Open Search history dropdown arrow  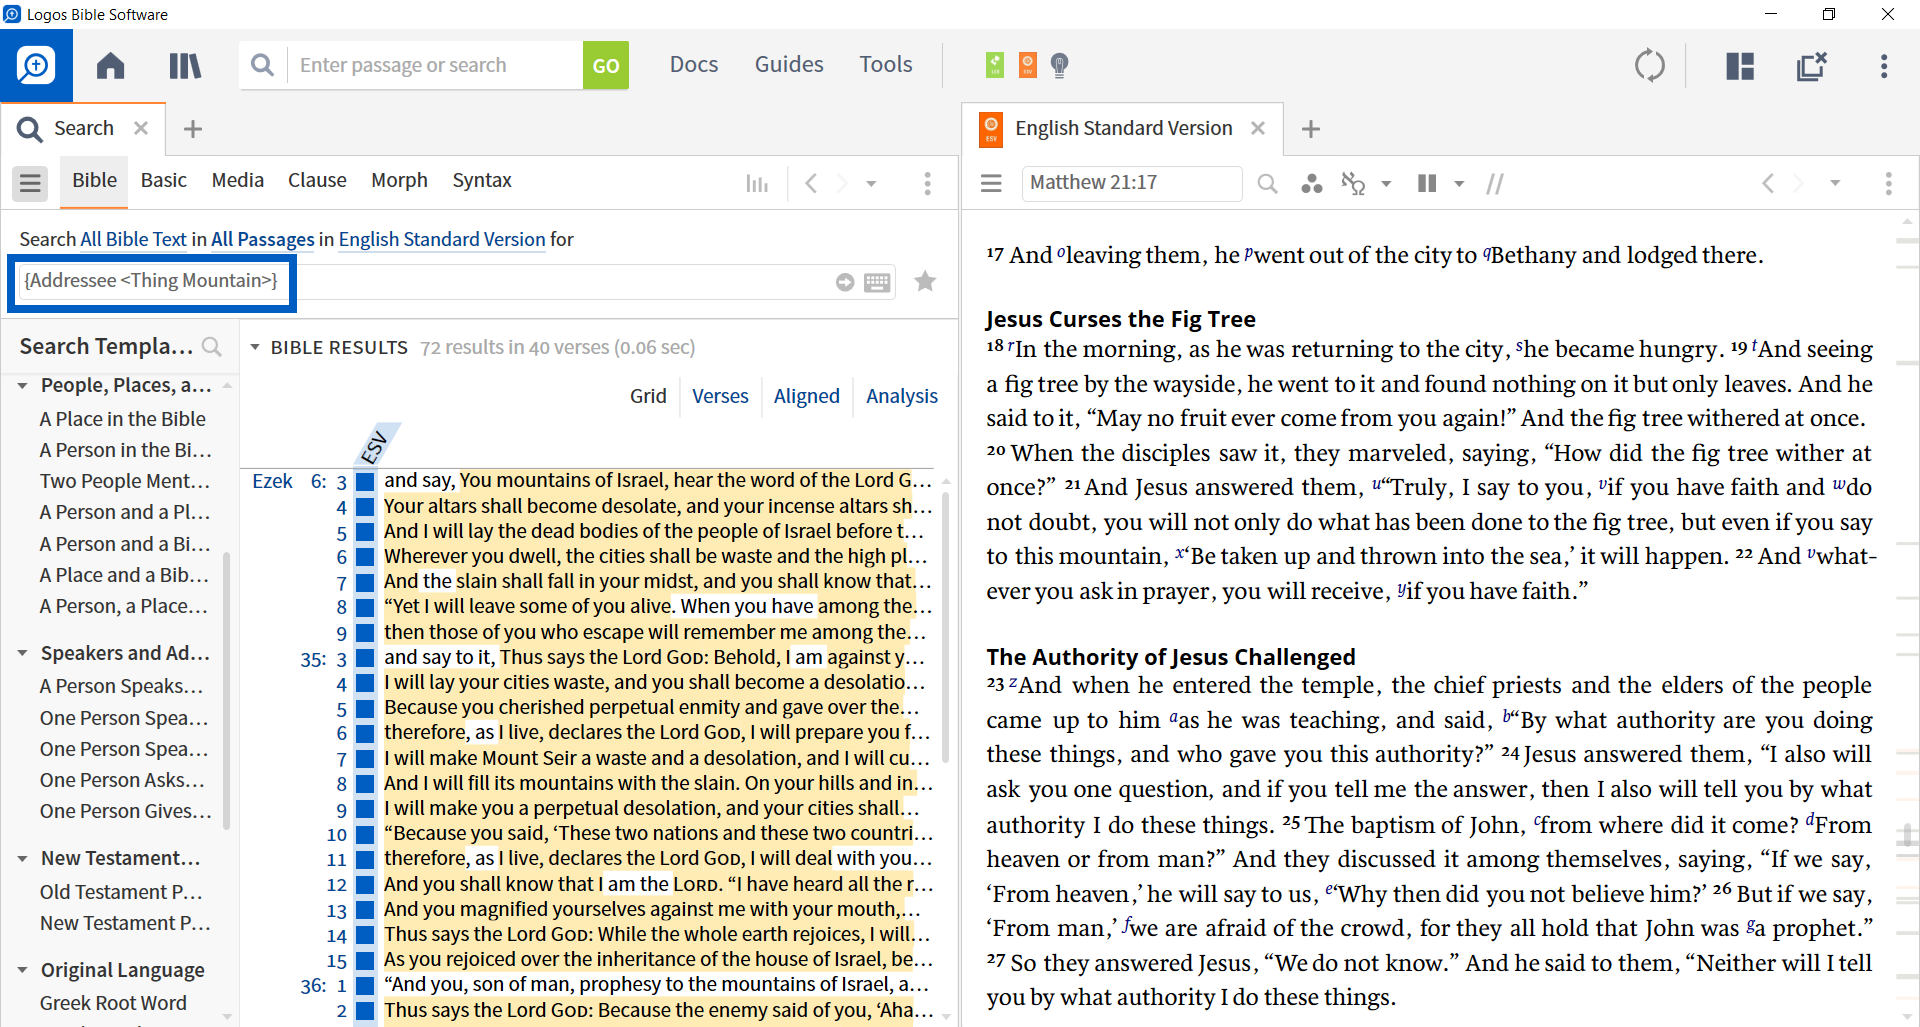pyautogui.click(x=871, y=184)
